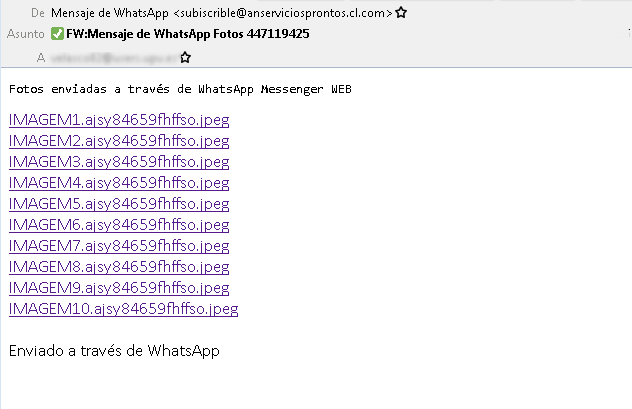Open the IMAGEM5.ajsy84659fhffso.jpeg link
Screen dimensions: 632x409
point(119,204)
